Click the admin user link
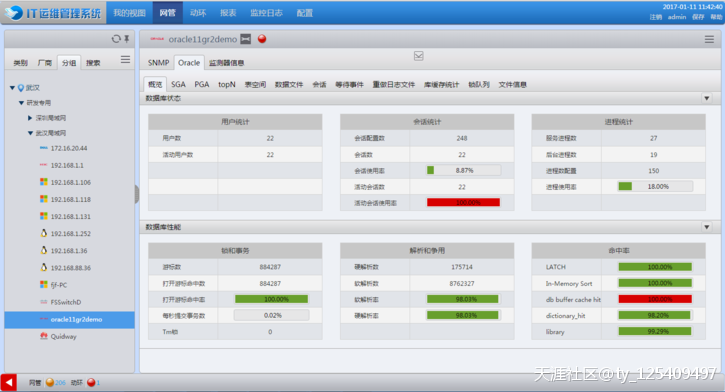This screenshot has width=725, height=392. coord(677,17)
